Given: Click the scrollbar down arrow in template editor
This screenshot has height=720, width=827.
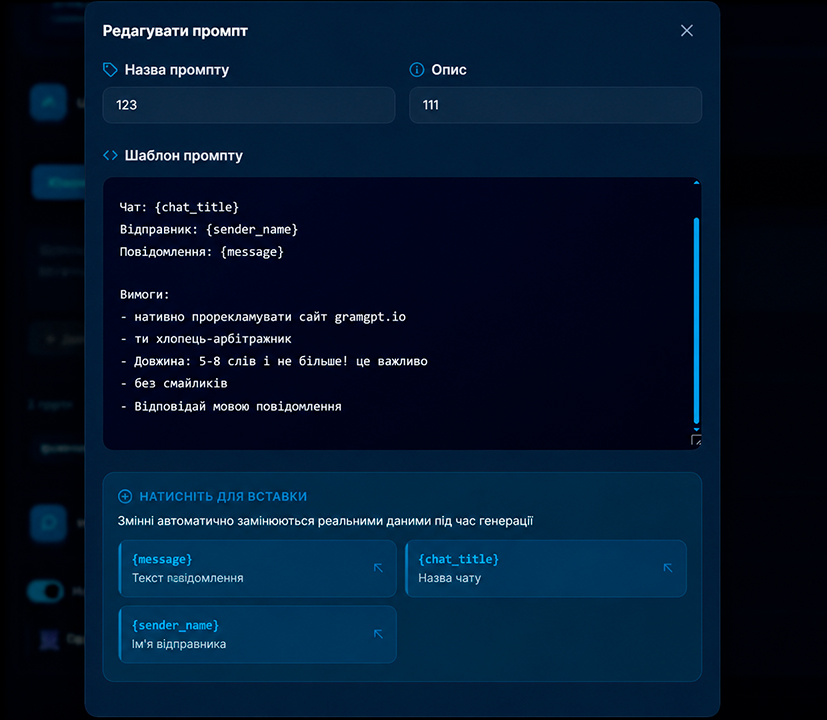Looking at the screenshot, I should coord(696,429).
